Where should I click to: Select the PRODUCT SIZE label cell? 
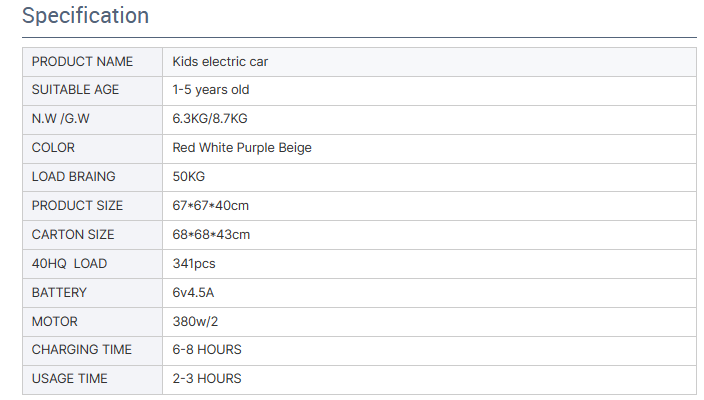tap(92, 206)
